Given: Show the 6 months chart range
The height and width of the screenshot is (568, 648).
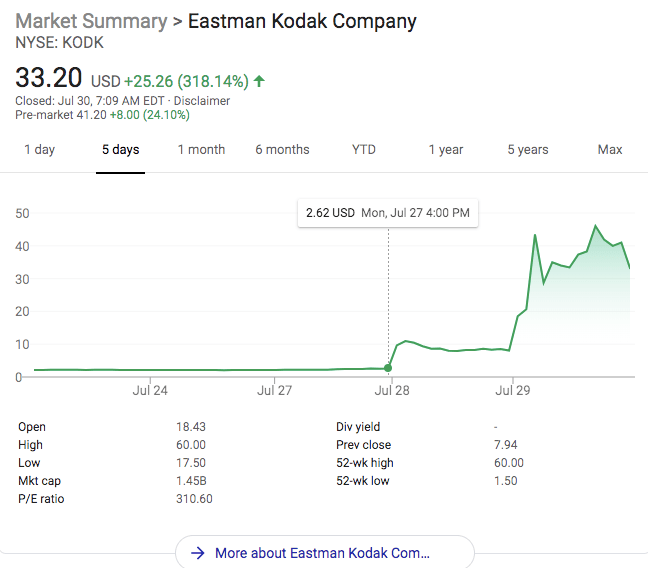Looking at the screenshot, I should pyautogui.click(x=282, y=150).
